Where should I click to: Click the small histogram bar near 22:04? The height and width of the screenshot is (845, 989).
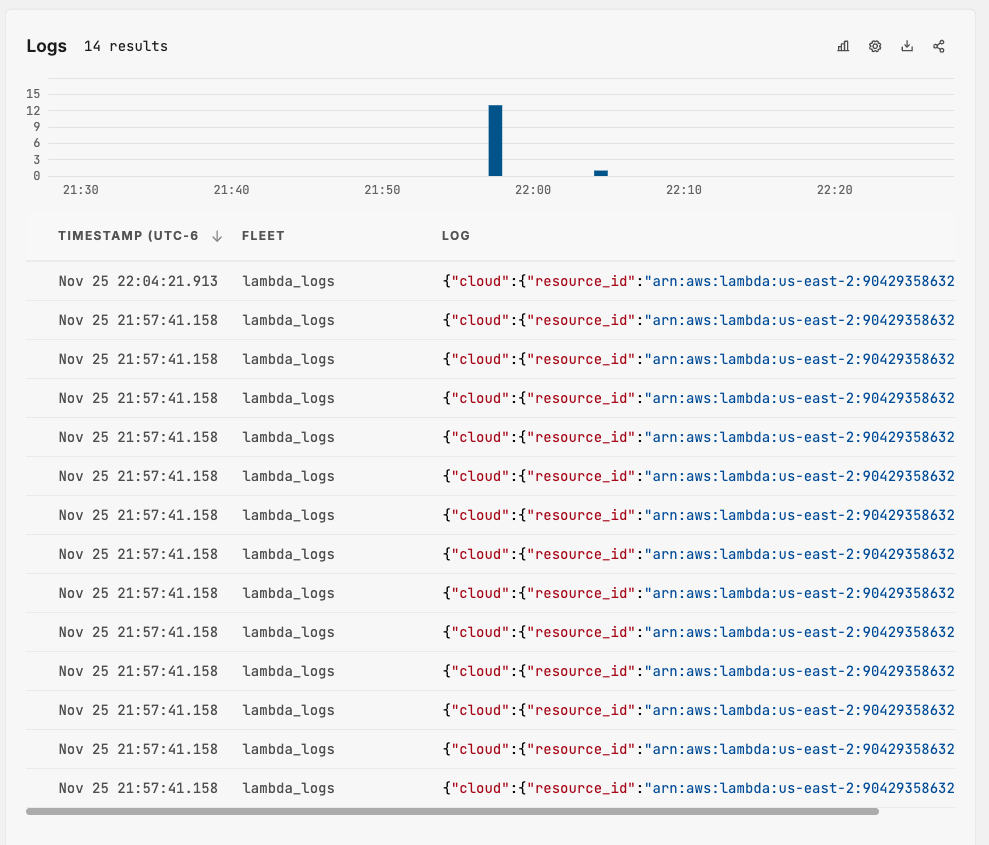point(601,173)
